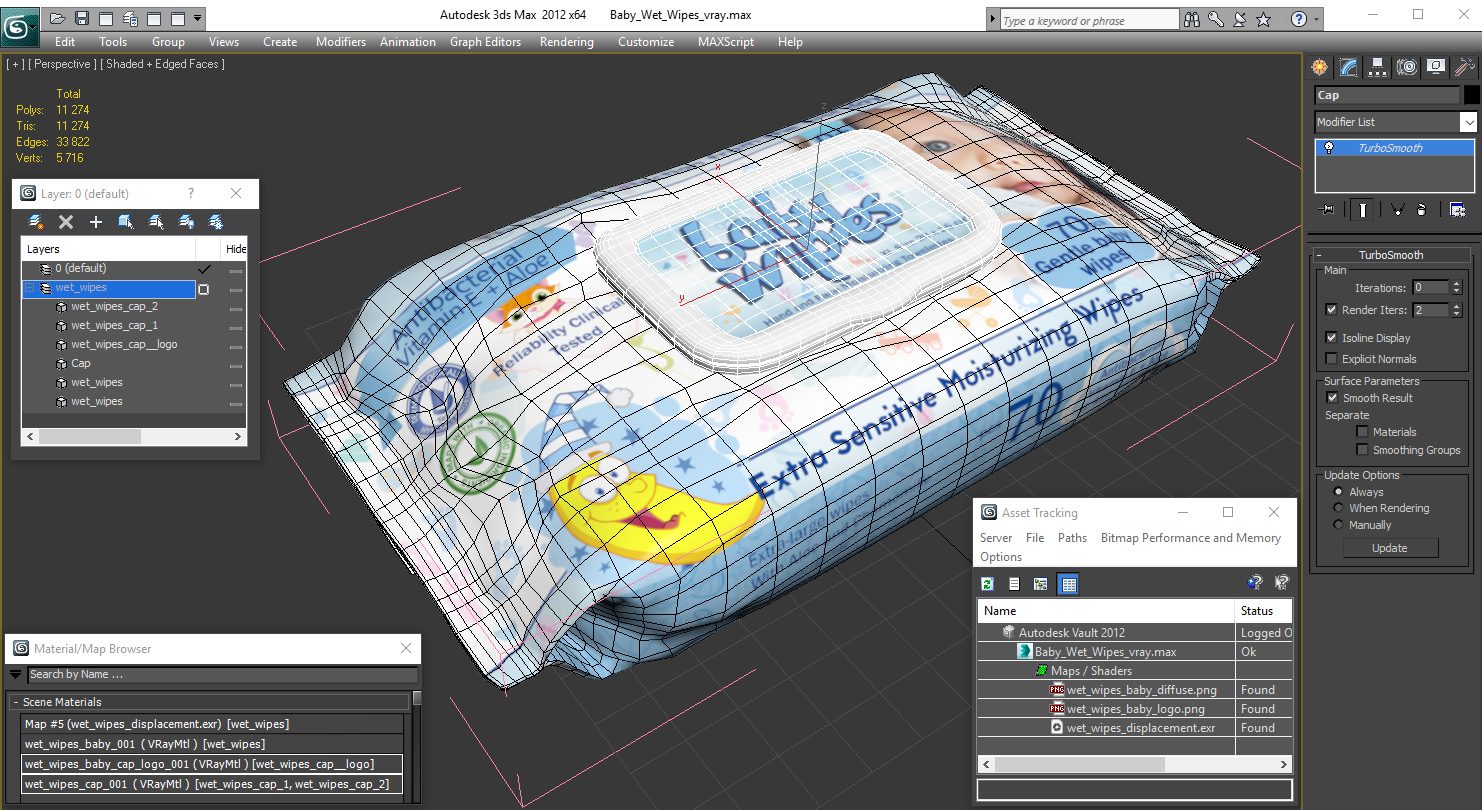Collapse the wet_wipes layer tree node
1482x810 pixels.
pos(29,288)
